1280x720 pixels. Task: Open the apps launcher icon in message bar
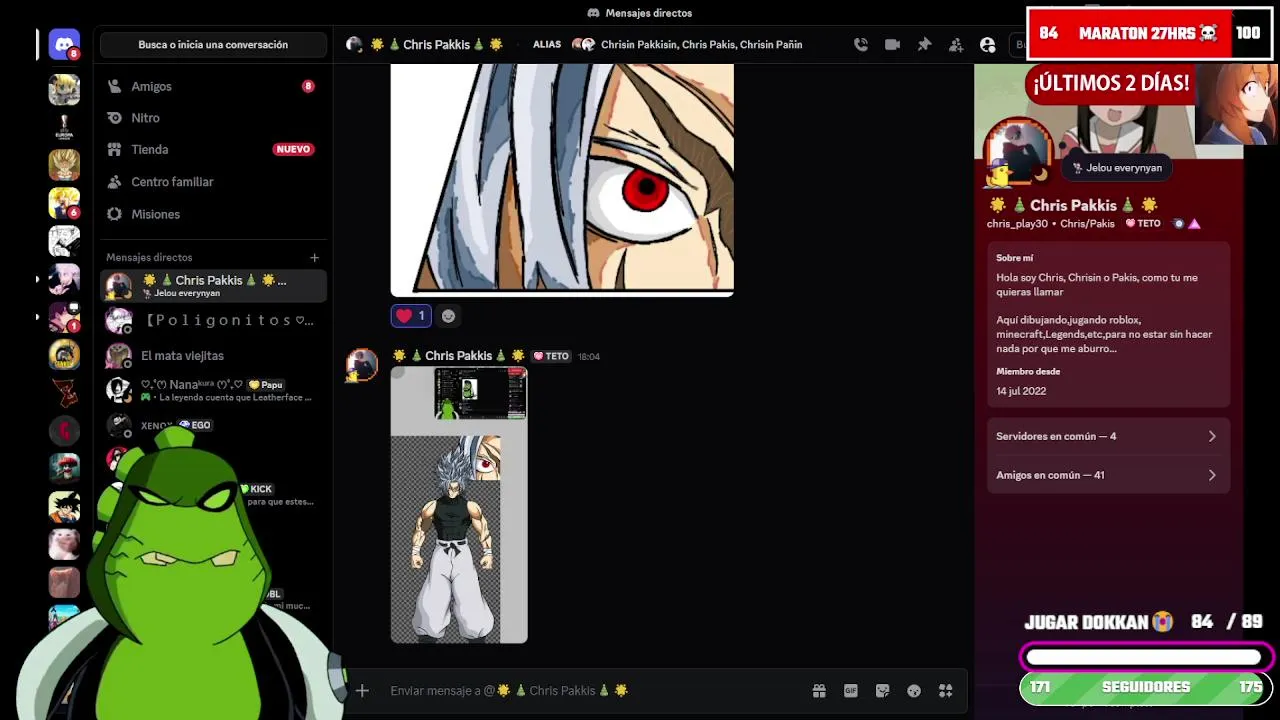point(946,690)
